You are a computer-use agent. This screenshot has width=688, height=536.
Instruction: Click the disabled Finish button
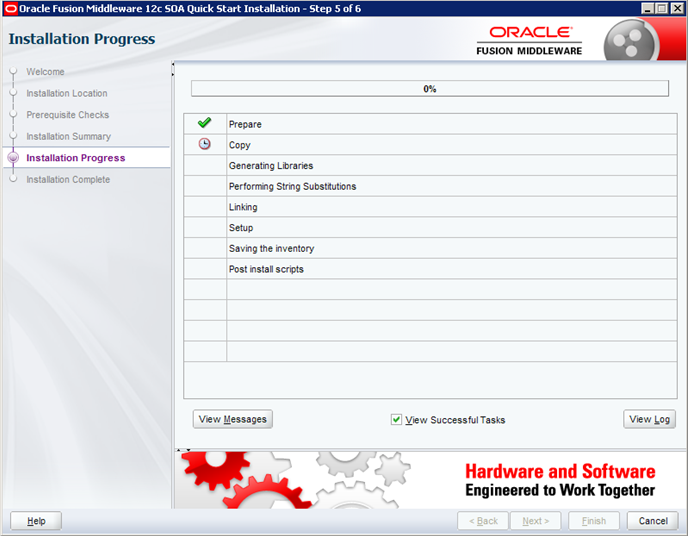pyautogui.click(x=594, y=521)
